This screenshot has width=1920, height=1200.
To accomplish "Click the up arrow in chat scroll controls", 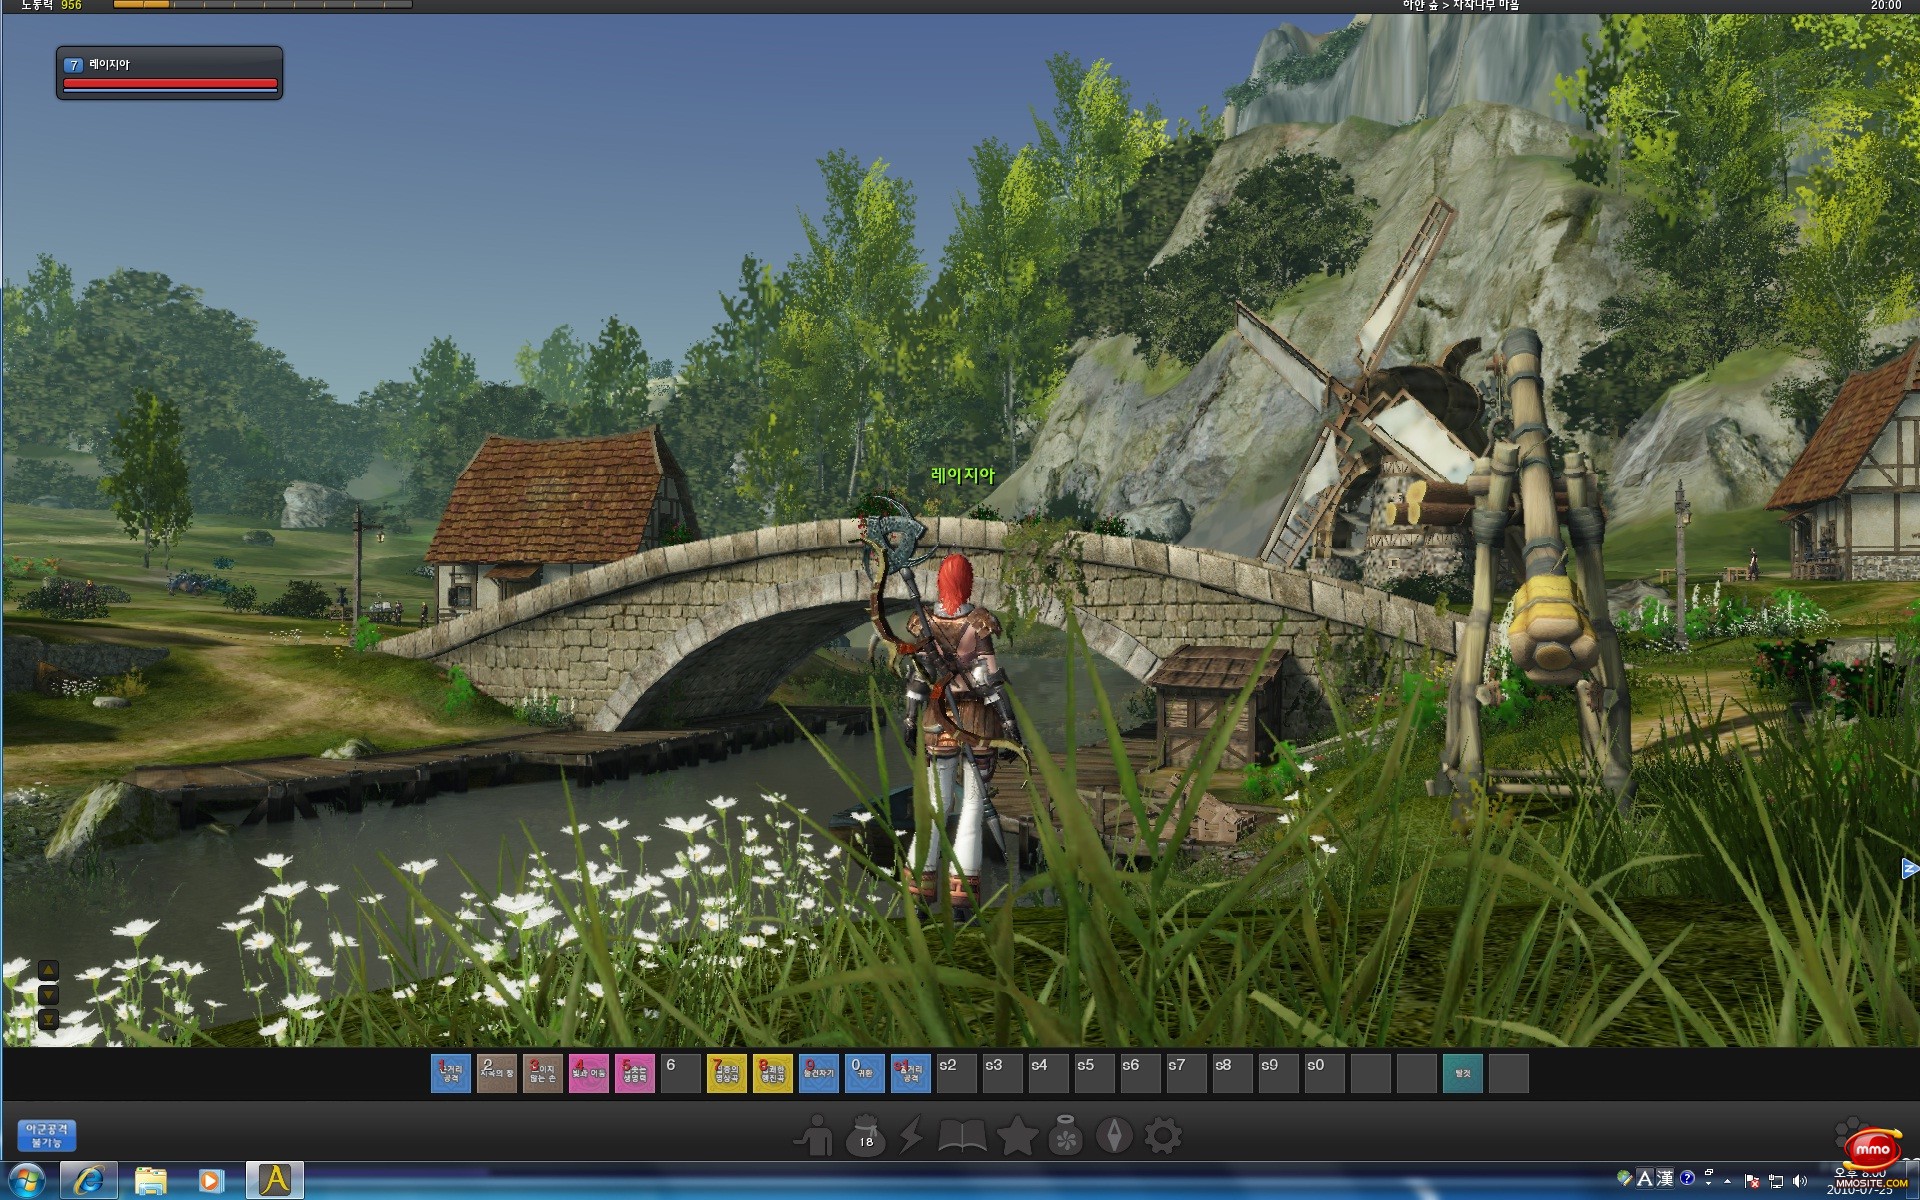I will 48,970.
